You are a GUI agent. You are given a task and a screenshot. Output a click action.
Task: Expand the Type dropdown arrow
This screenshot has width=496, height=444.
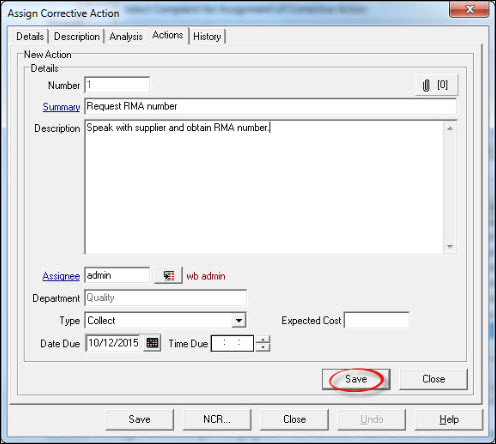[239, 321]
